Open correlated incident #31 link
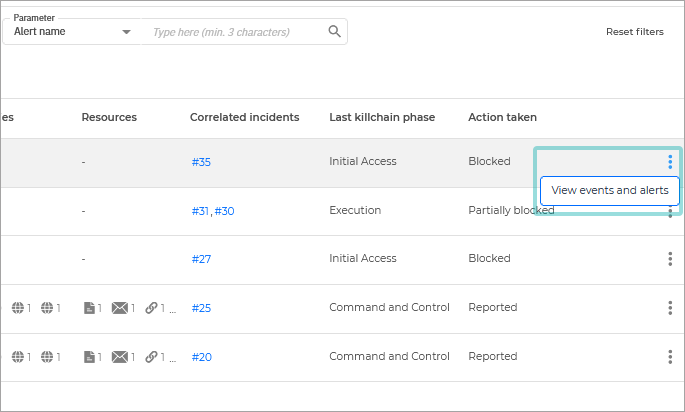The width and height of the screenshot is (685, 412). pos(200,211)
